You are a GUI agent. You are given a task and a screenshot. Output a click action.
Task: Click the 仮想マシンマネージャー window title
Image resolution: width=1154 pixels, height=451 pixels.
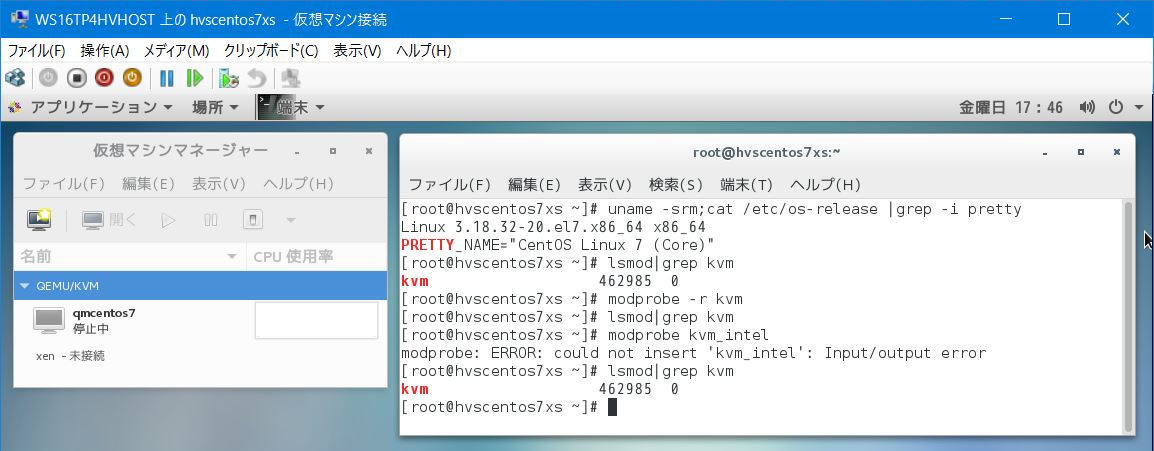180,151
